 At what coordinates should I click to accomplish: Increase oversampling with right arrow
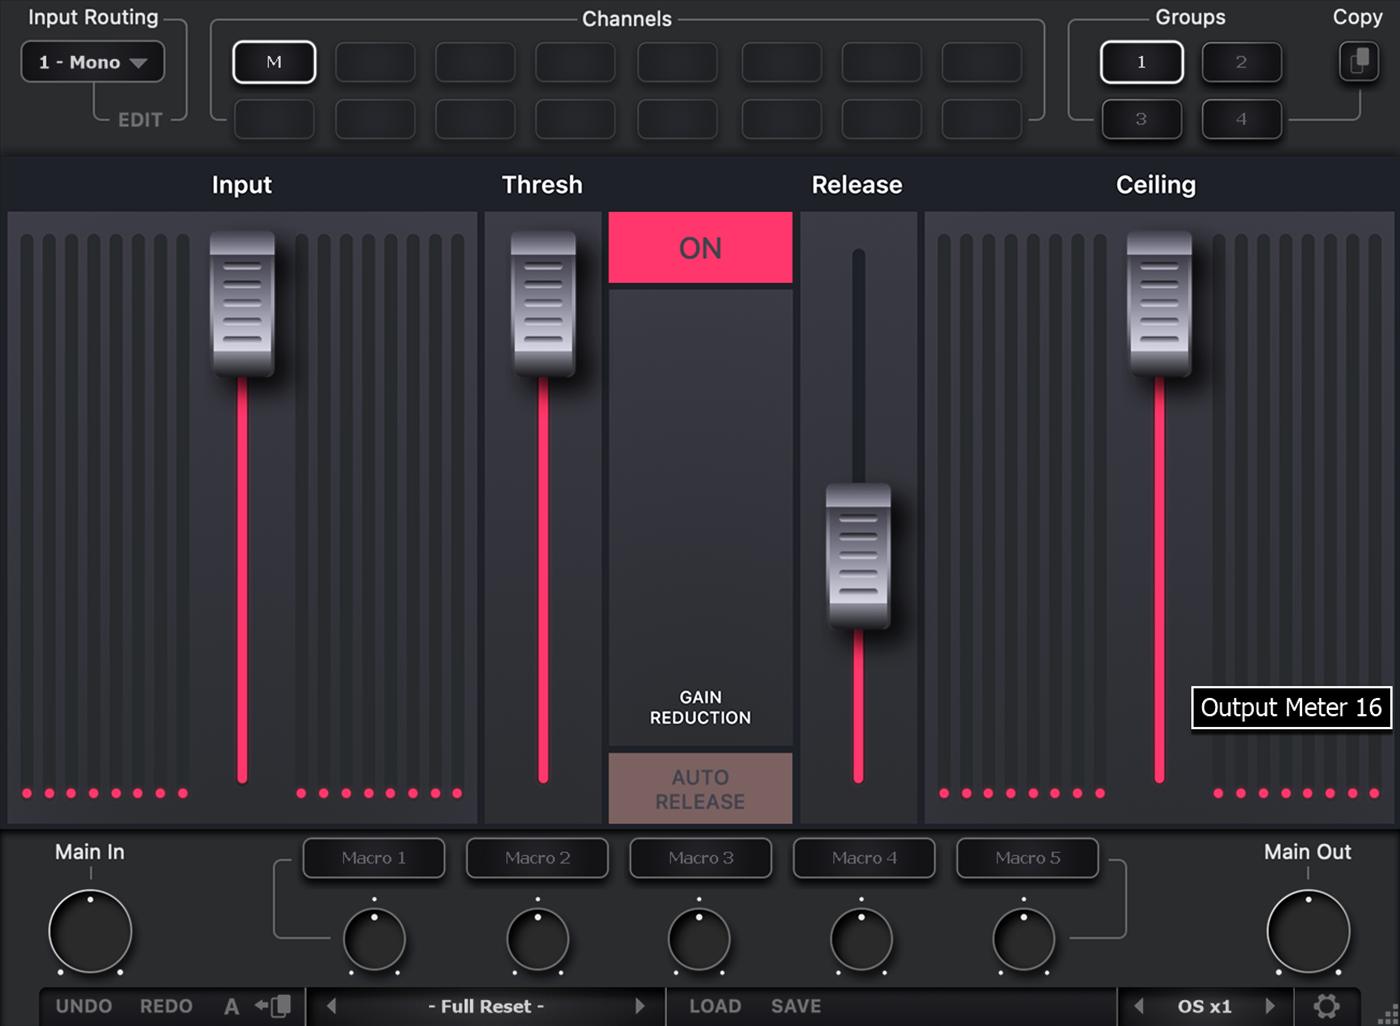coord(1270,1006)
